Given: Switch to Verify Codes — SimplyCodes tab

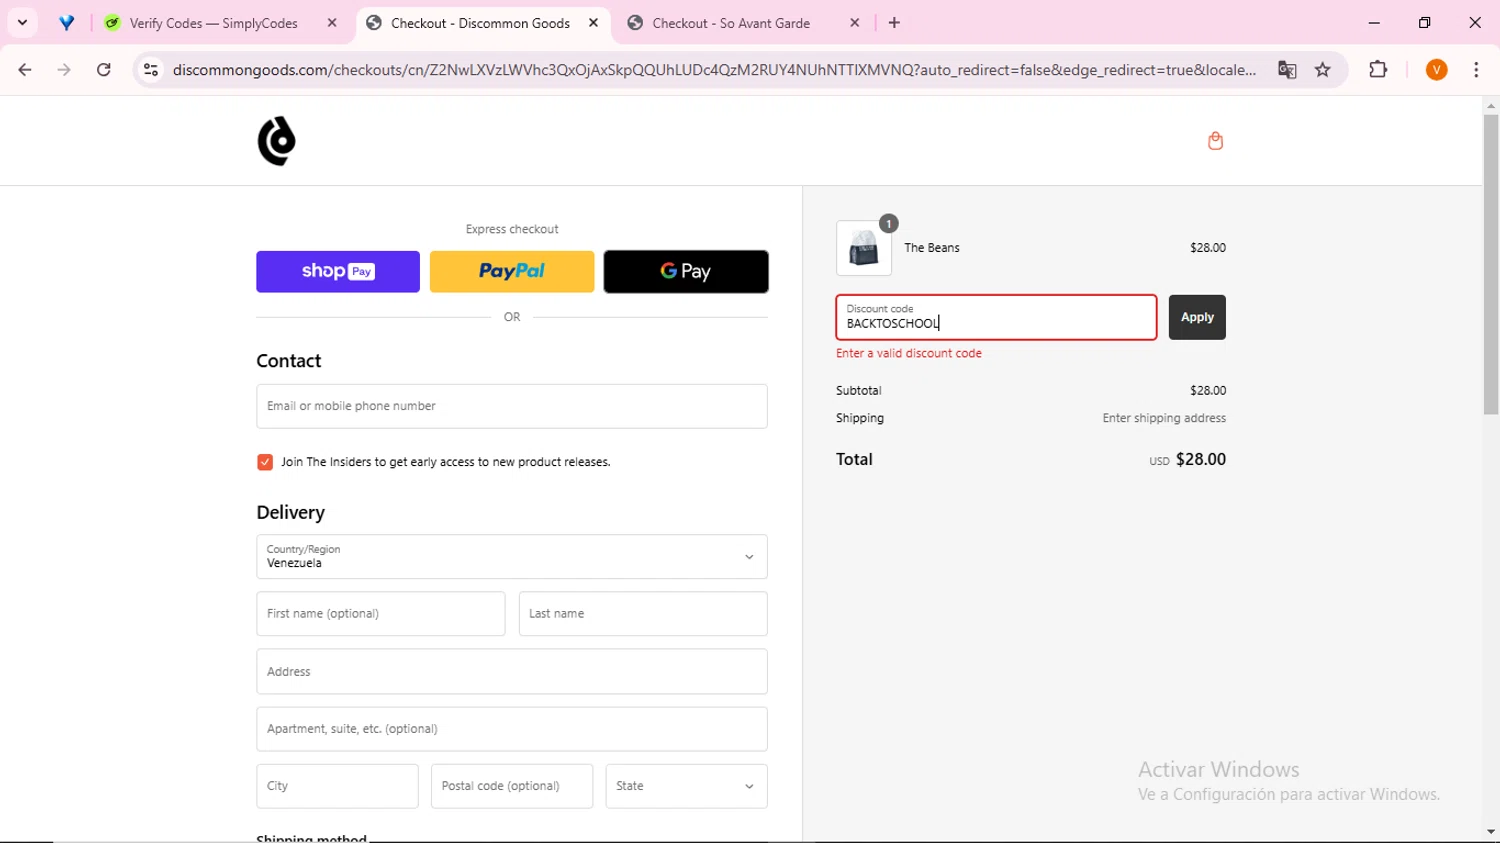Looking at the screenshot, I should click(214, 23).
